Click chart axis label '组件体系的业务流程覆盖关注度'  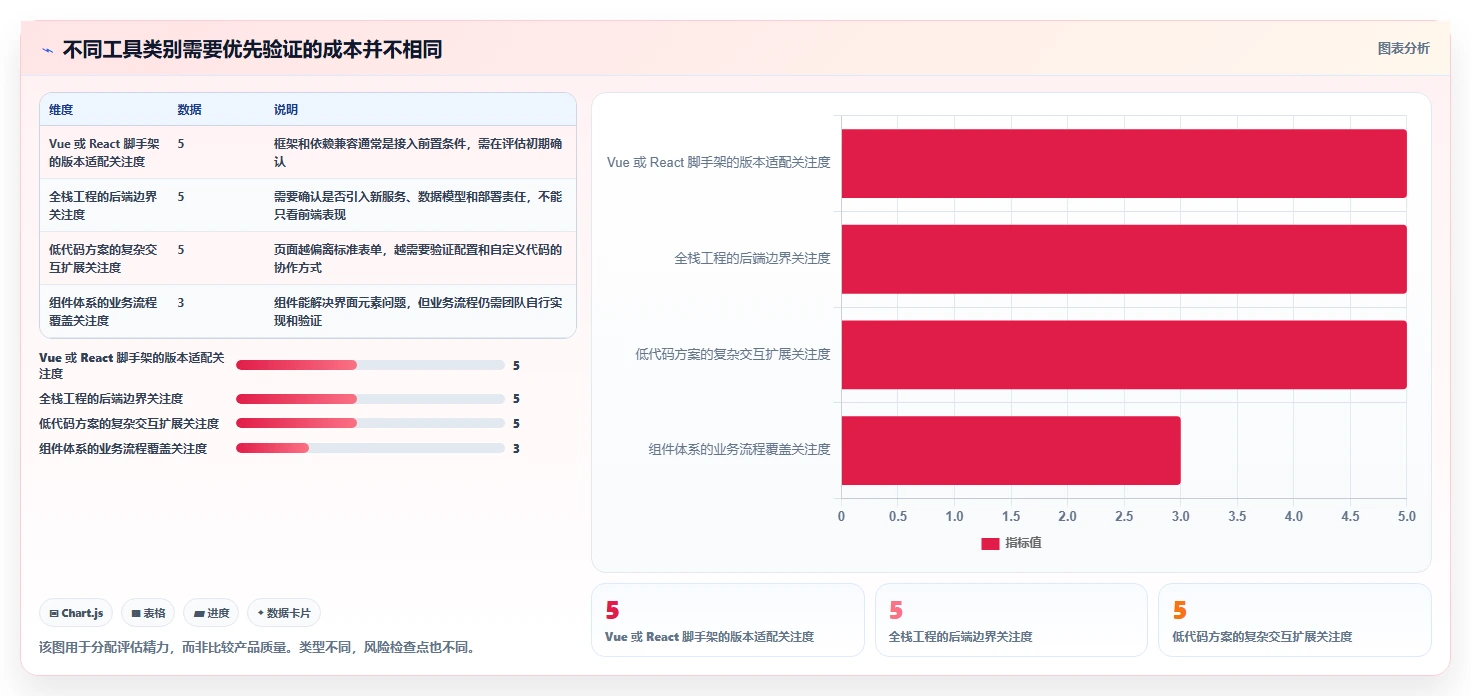(739, 450)
